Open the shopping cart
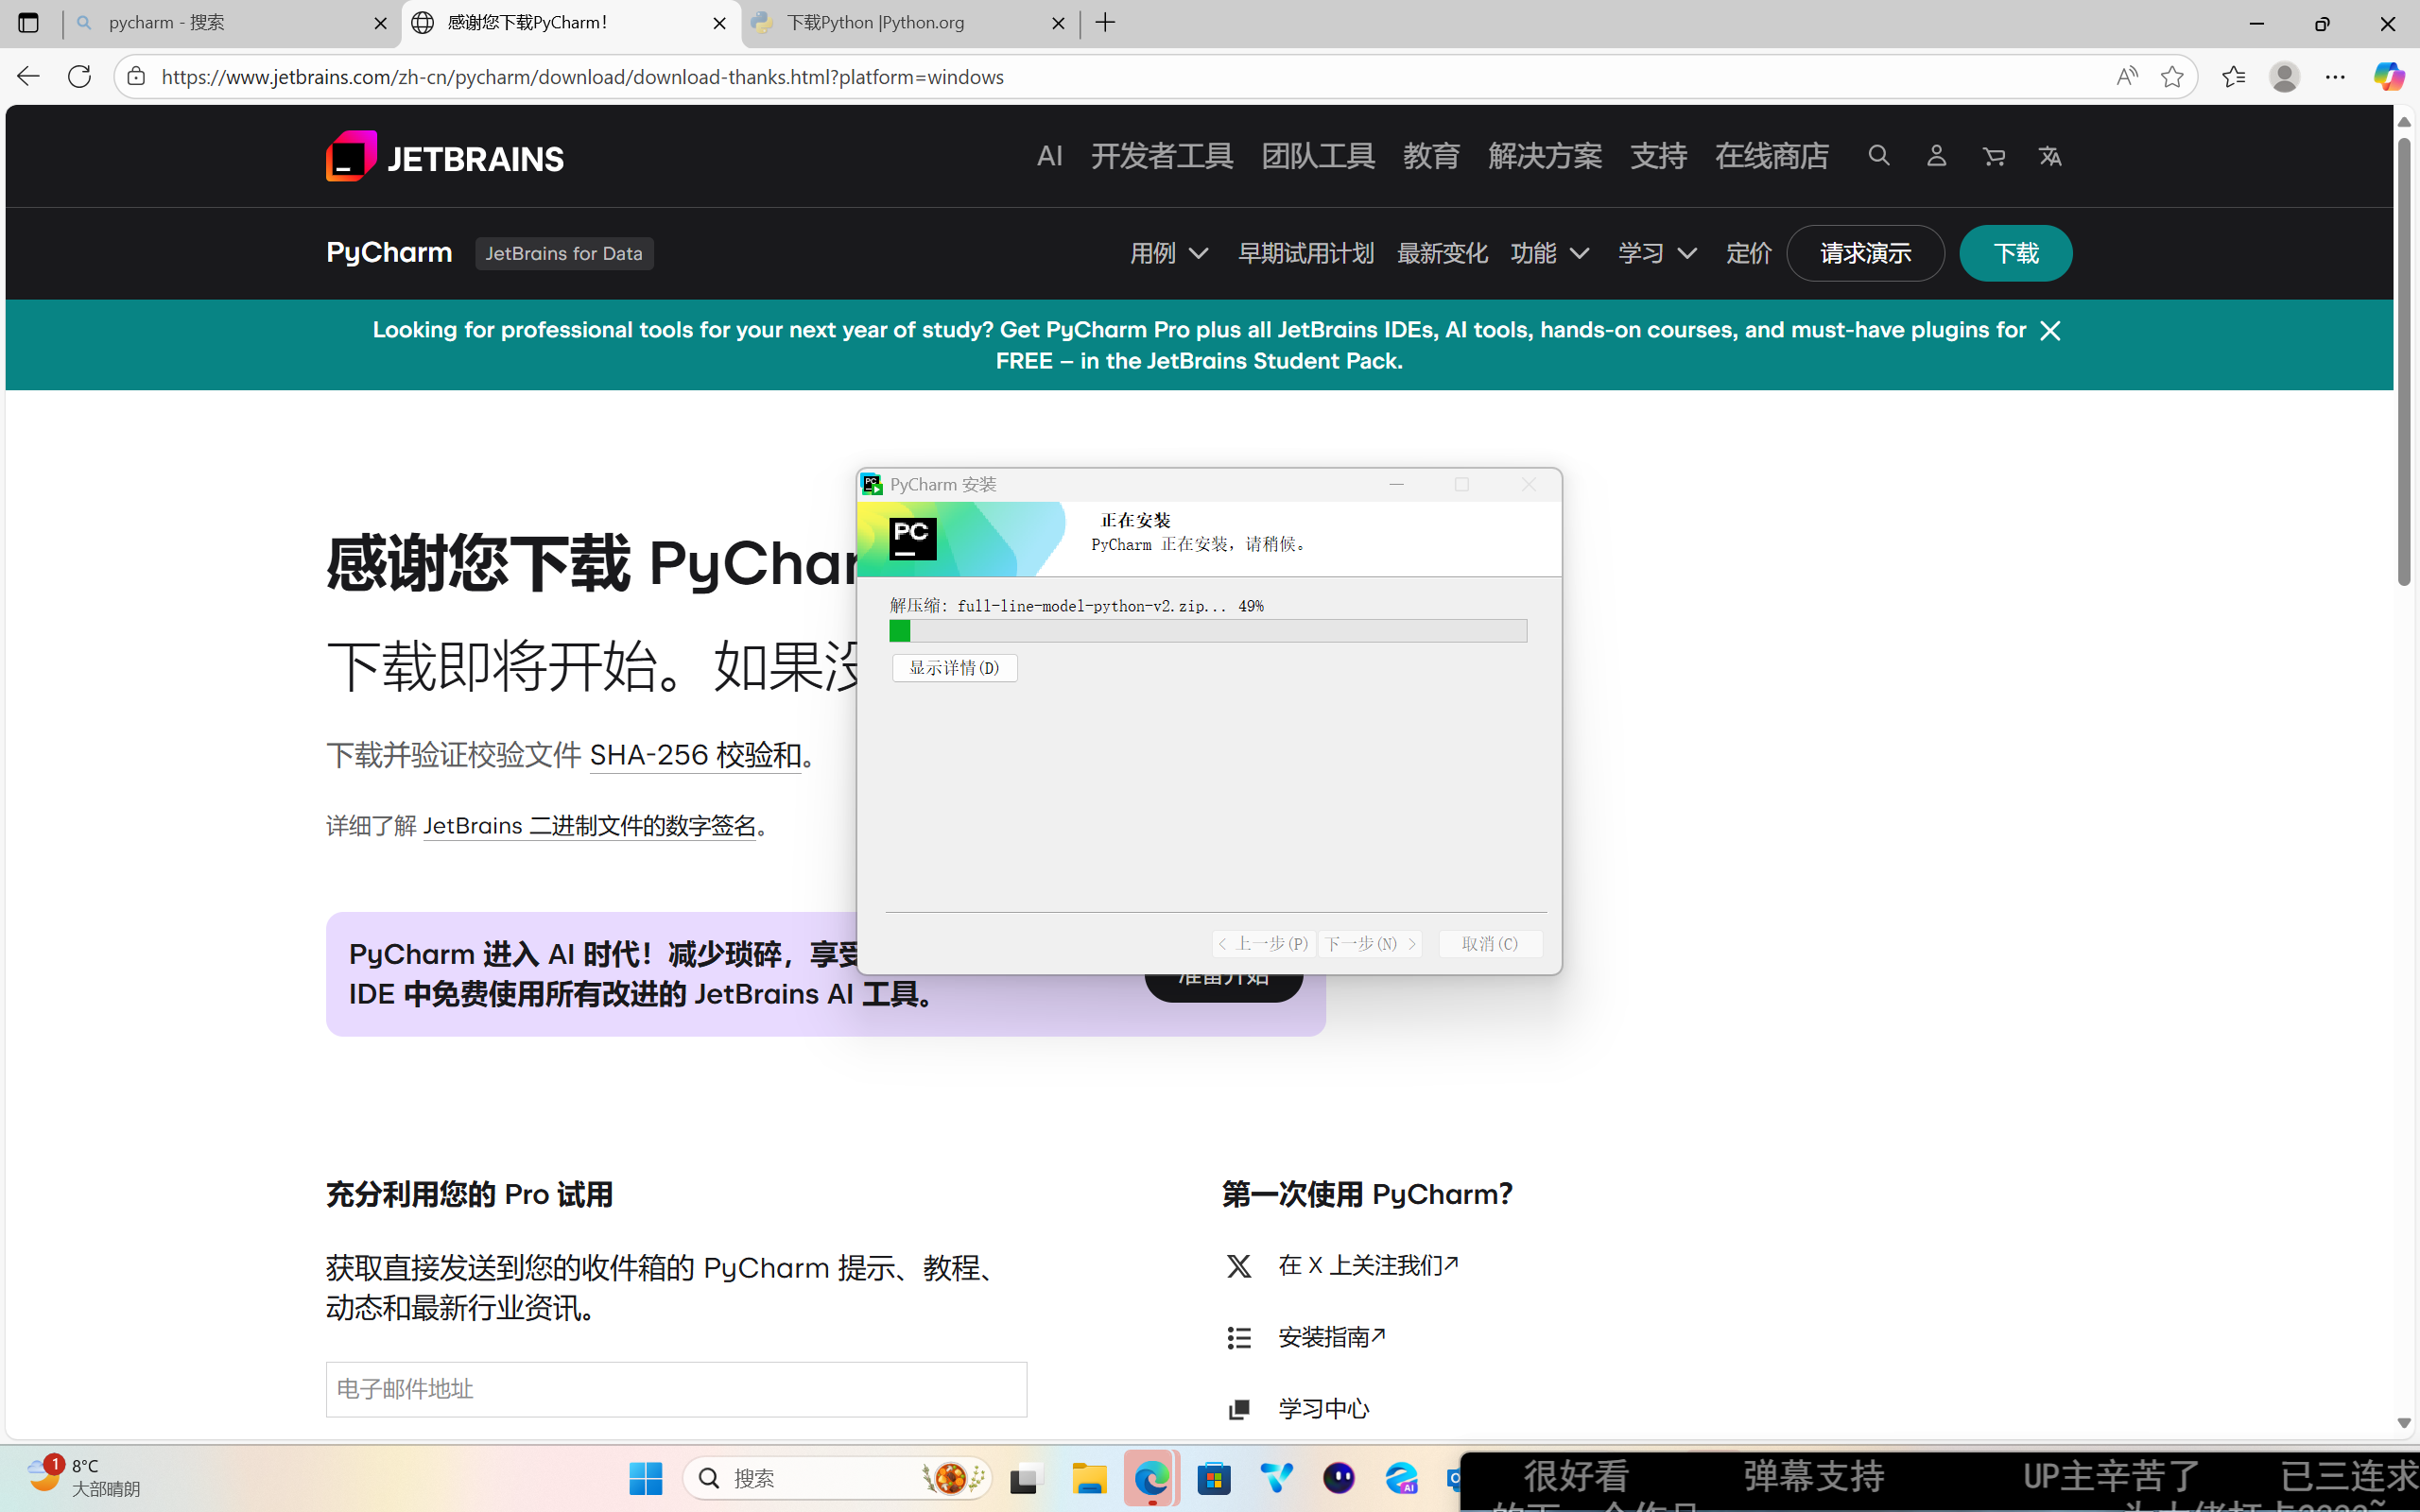2420x1512 pixels. click(x=1994, y=156)
